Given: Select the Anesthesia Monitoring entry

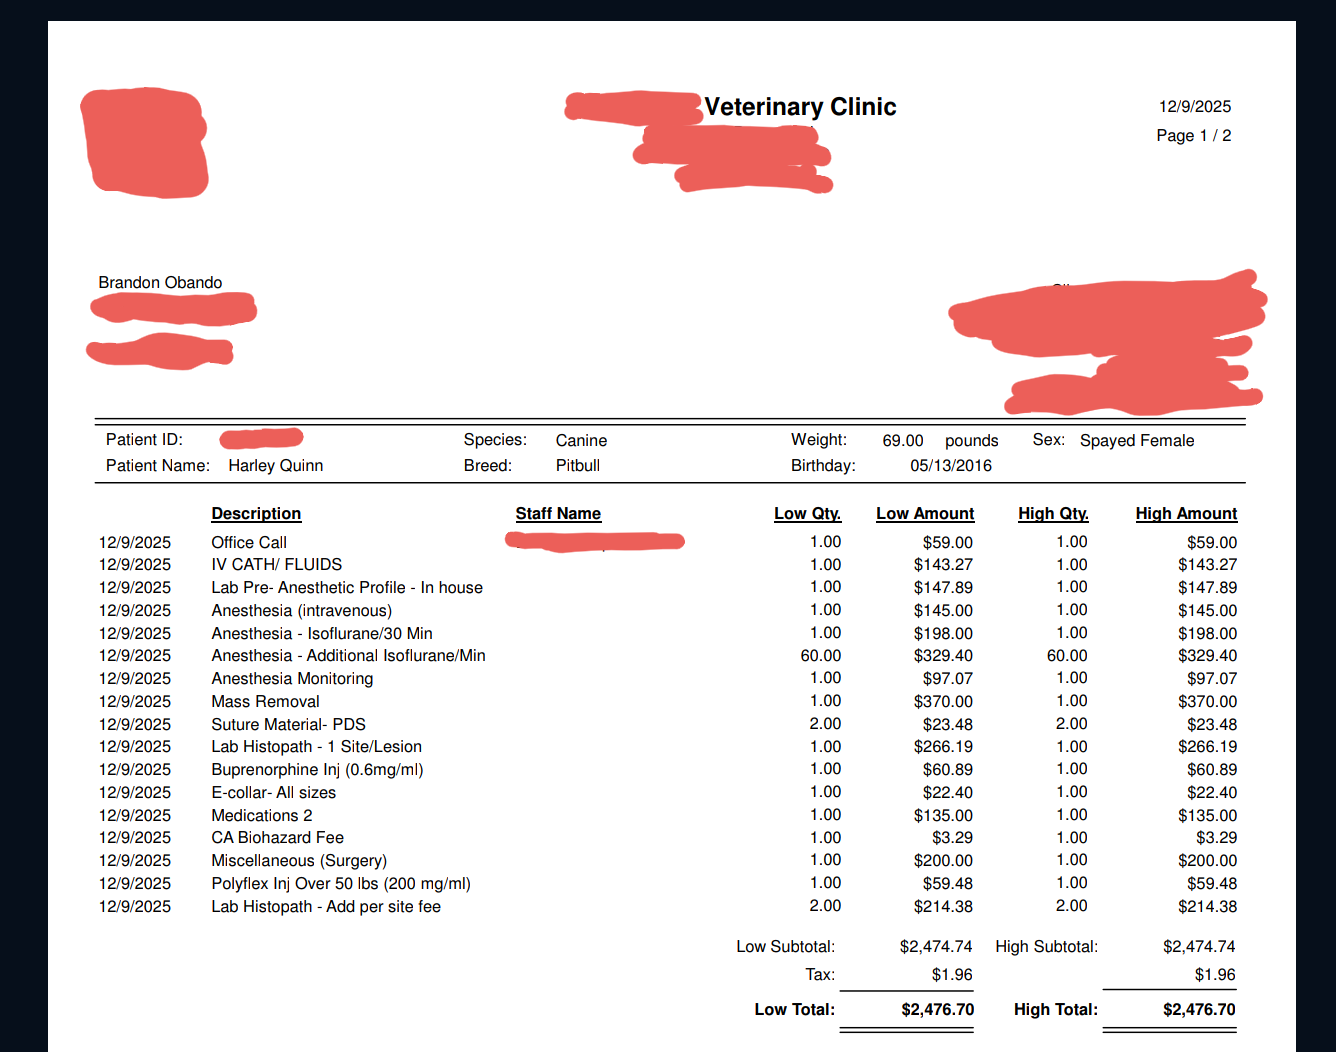Looking at the screenshot, I should 292,679.
